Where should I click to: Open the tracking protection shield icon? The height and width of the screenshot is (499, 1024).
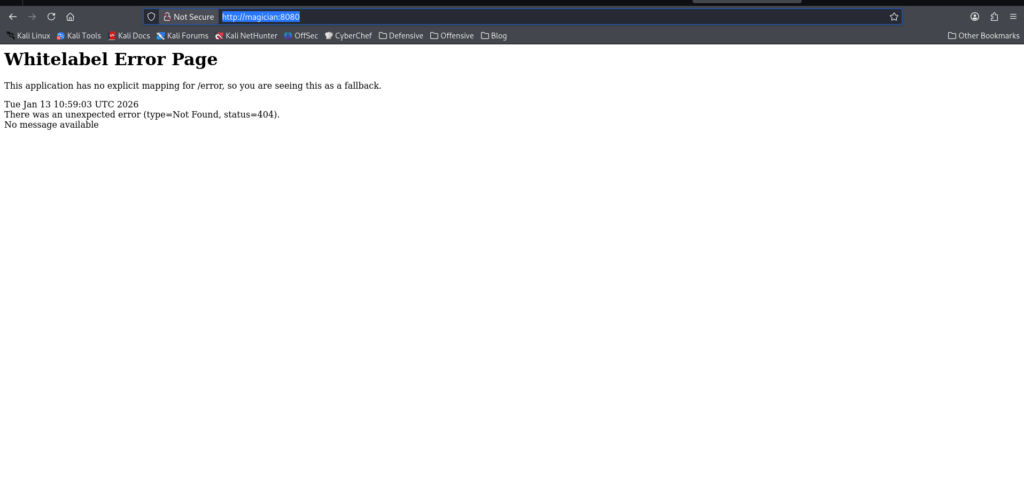[151, 17]
